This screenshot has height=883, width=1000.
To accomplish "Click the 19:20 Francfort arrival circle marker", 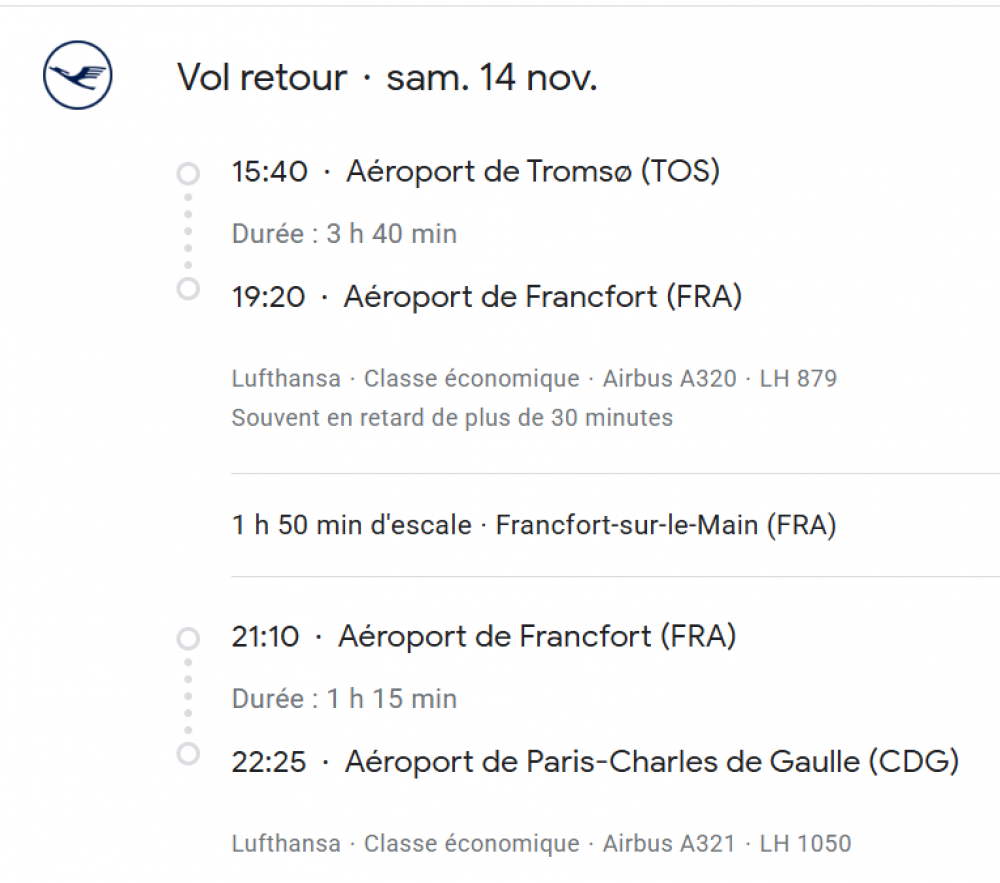I will 188,289.
